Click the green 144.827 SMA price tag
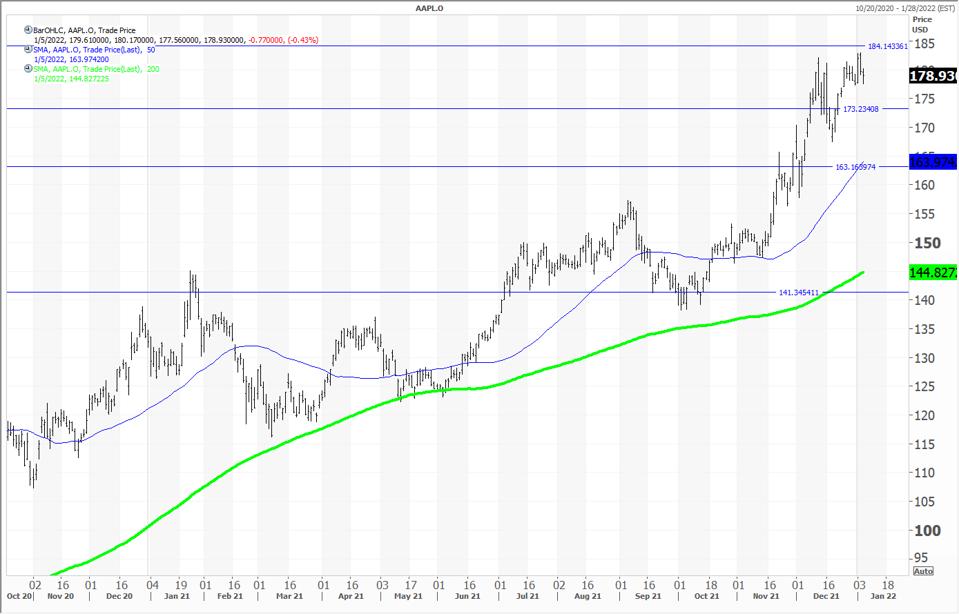The image size is (959, 614). pos(933,272)
